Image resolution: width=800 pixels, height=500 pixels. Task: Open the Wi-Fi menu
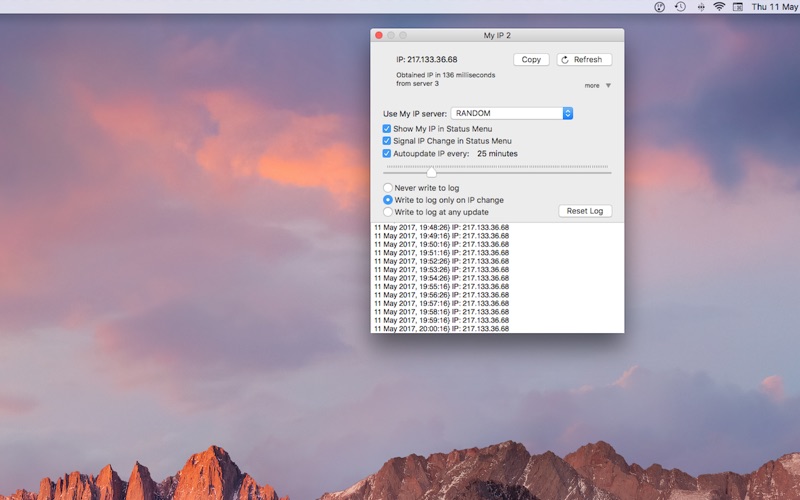click(x=719, y=7)
